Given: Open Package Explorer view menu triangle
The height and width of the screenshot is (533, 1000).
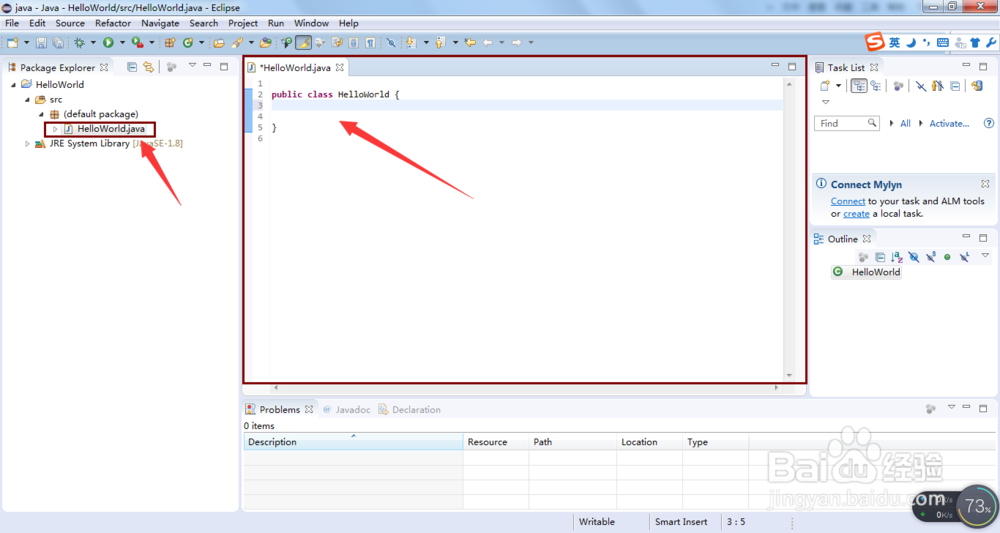Looking at the screenshot, I should point(192,65).
